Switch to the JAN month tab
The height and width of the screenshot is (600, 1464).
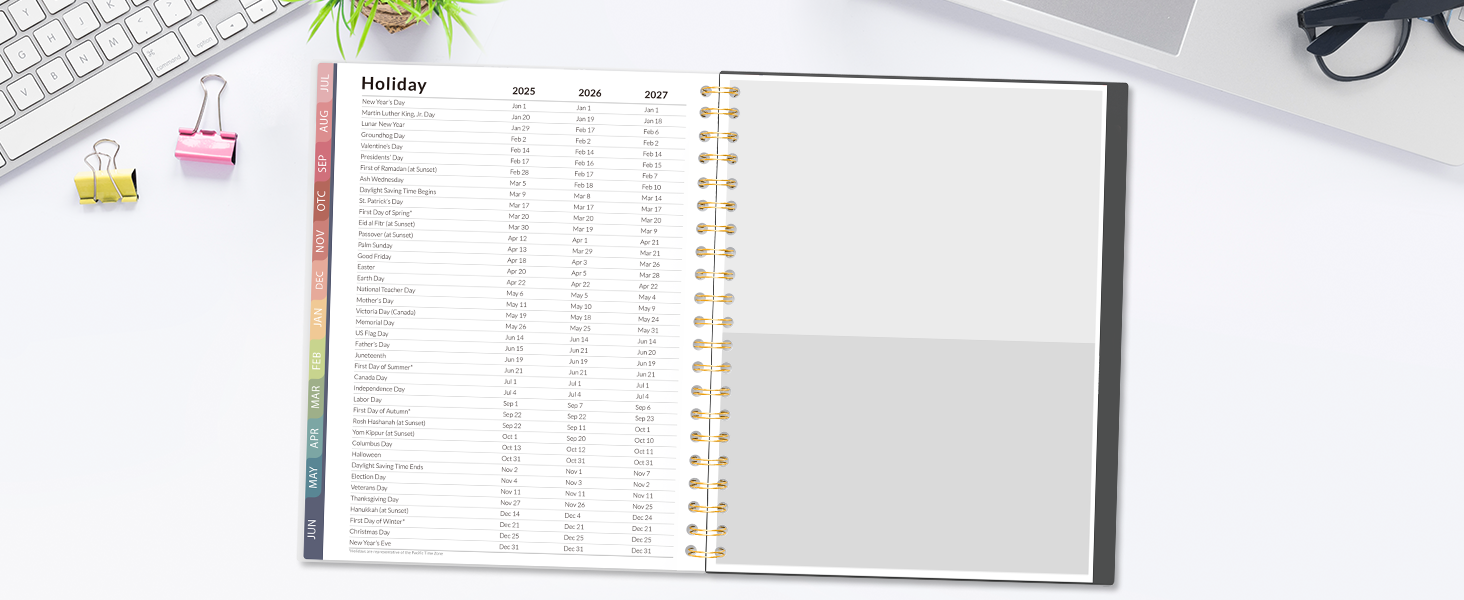click(x=320, y=316)
